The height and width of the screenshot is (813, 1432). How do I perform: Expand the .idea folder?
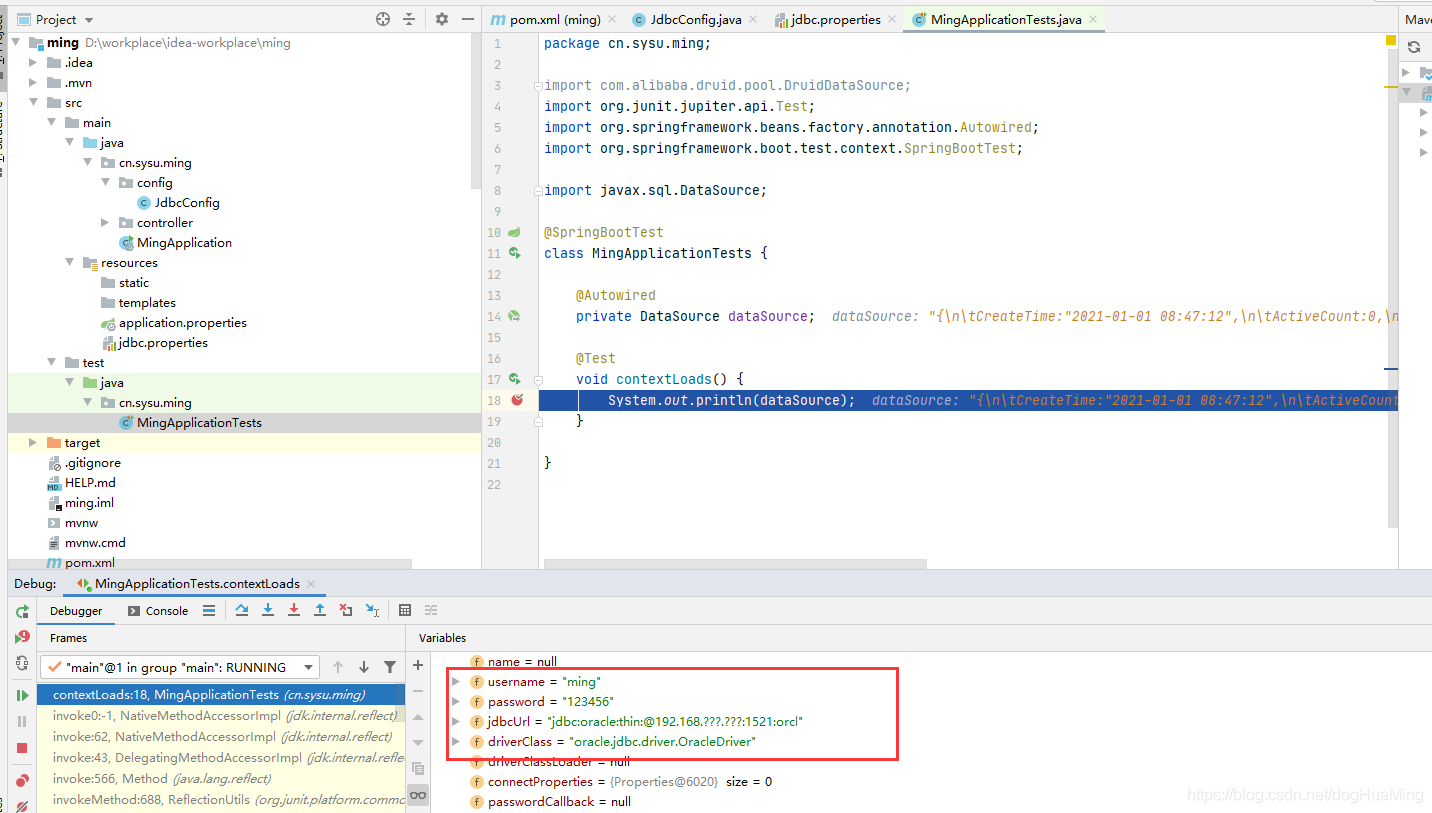34,63
